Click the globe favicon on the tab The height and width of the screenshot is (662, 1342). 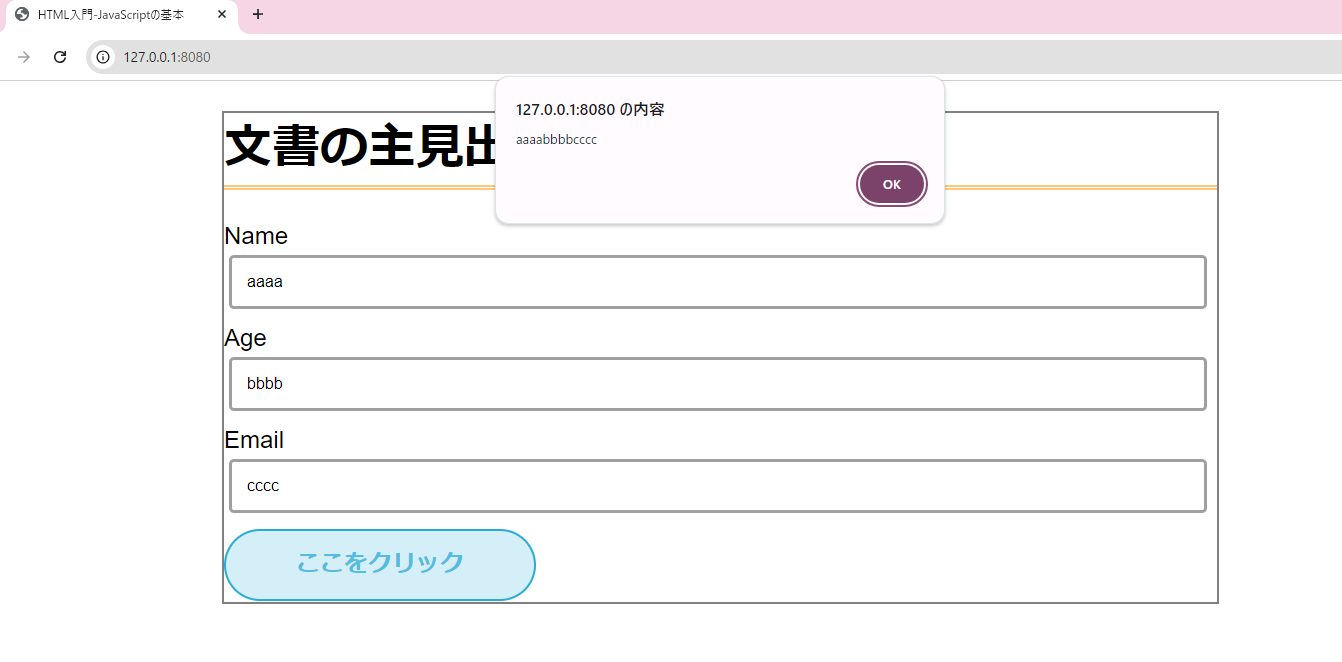(22, 15)
